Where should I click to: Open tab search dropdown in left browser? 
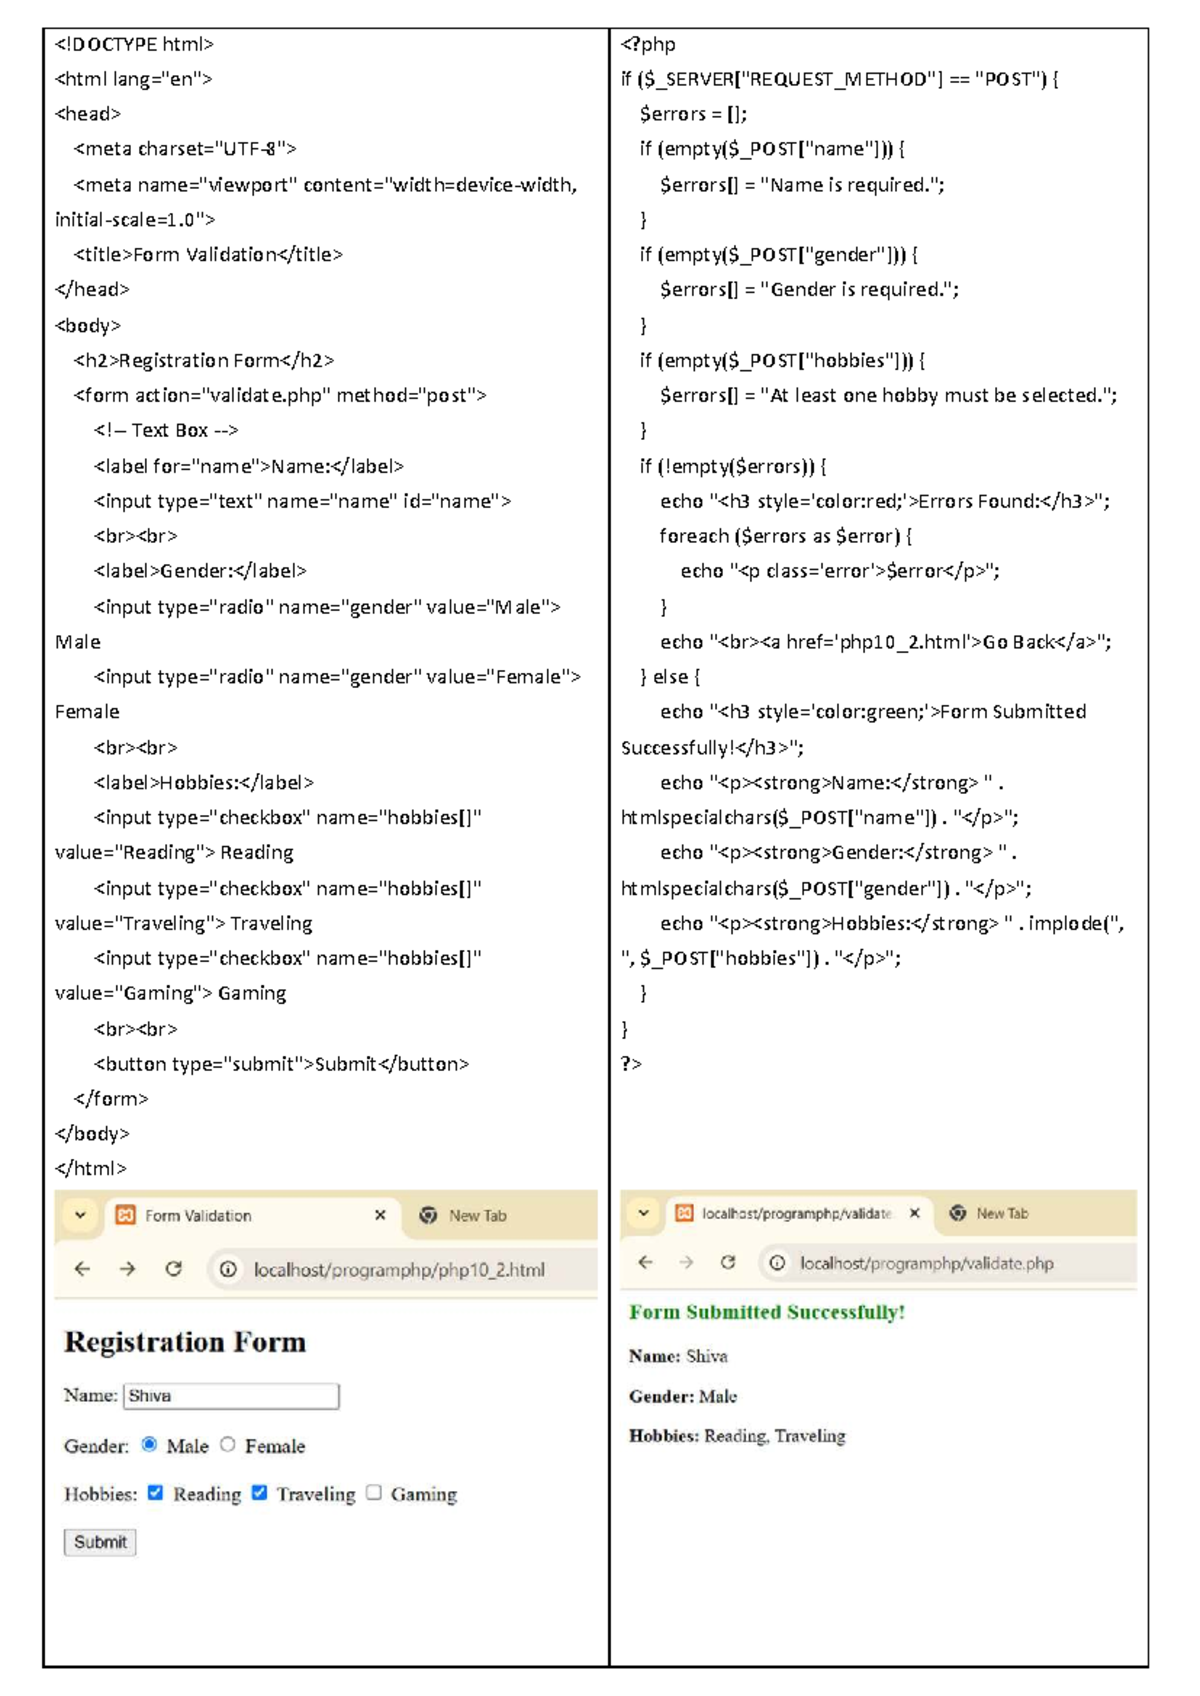pos(81,1215)
